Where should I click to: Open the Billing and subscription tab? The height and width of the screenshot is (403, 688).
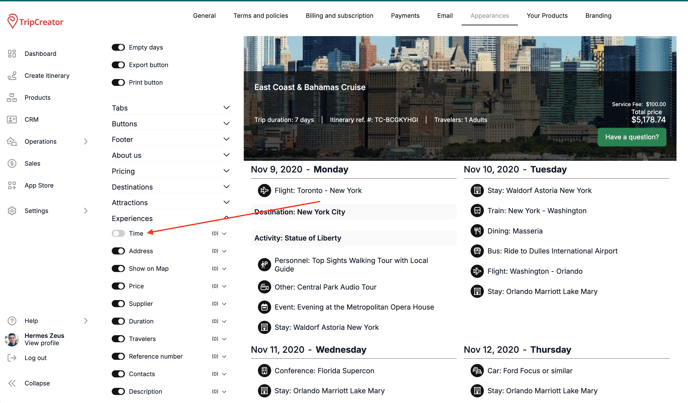pyautogui.click(x=339, y=16)
